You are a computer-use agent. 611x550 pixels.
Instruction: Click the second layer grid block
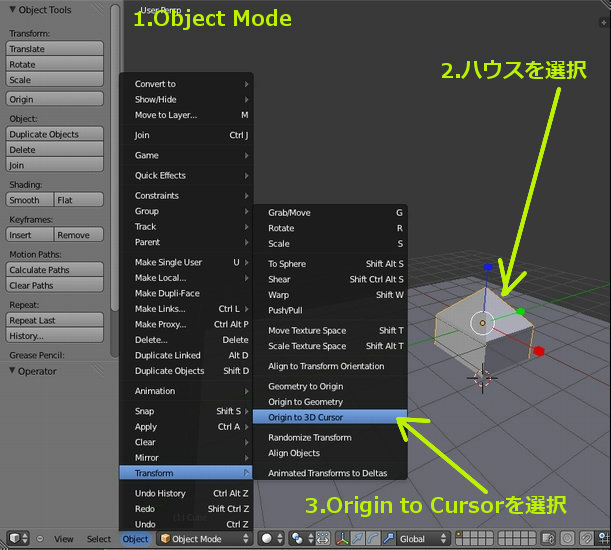(x=516, y=538)
